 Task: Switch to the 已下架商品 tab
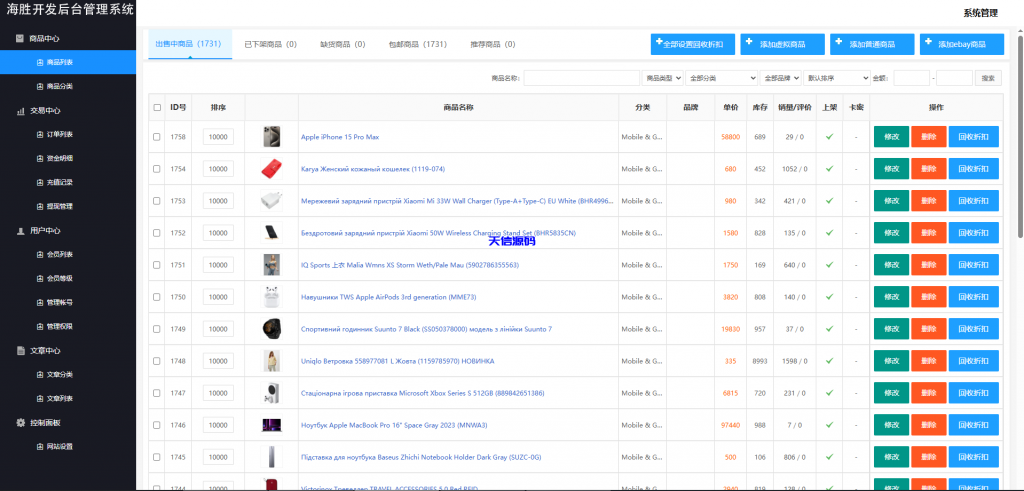pos(270,44)
